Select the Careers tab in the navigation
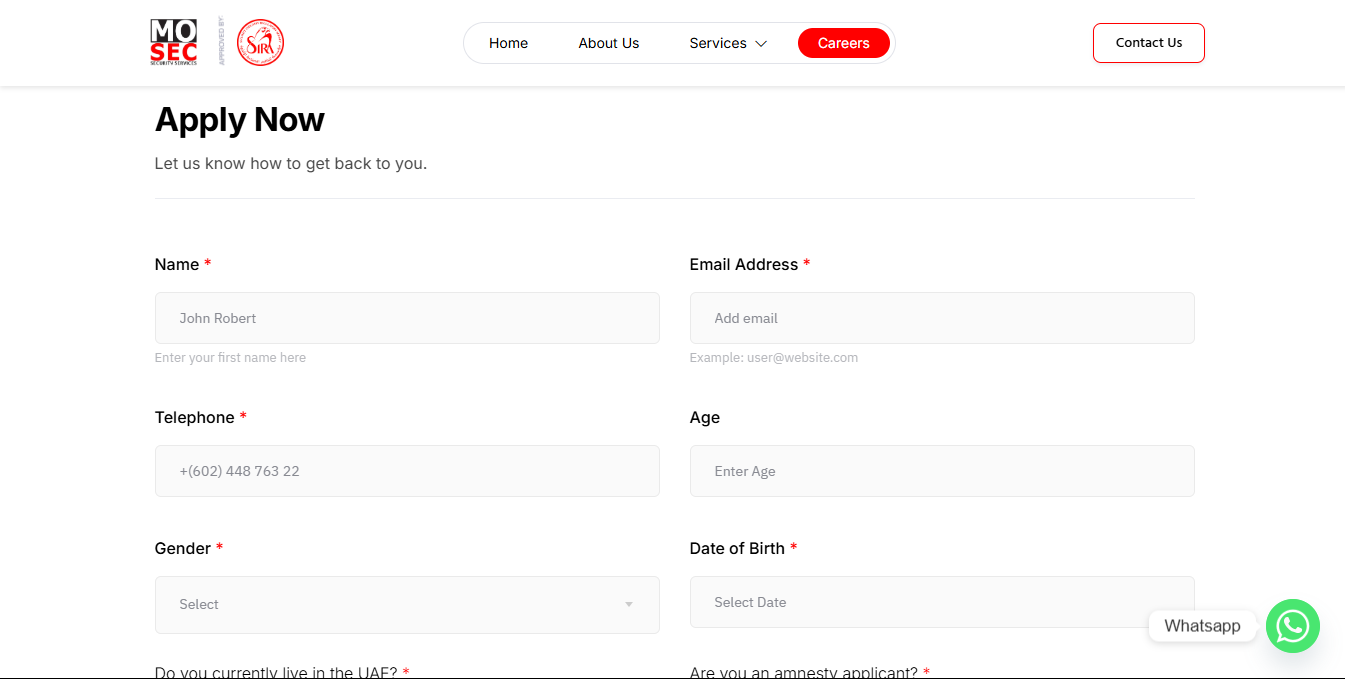The image size is (1345, 679). coord(843,43)
